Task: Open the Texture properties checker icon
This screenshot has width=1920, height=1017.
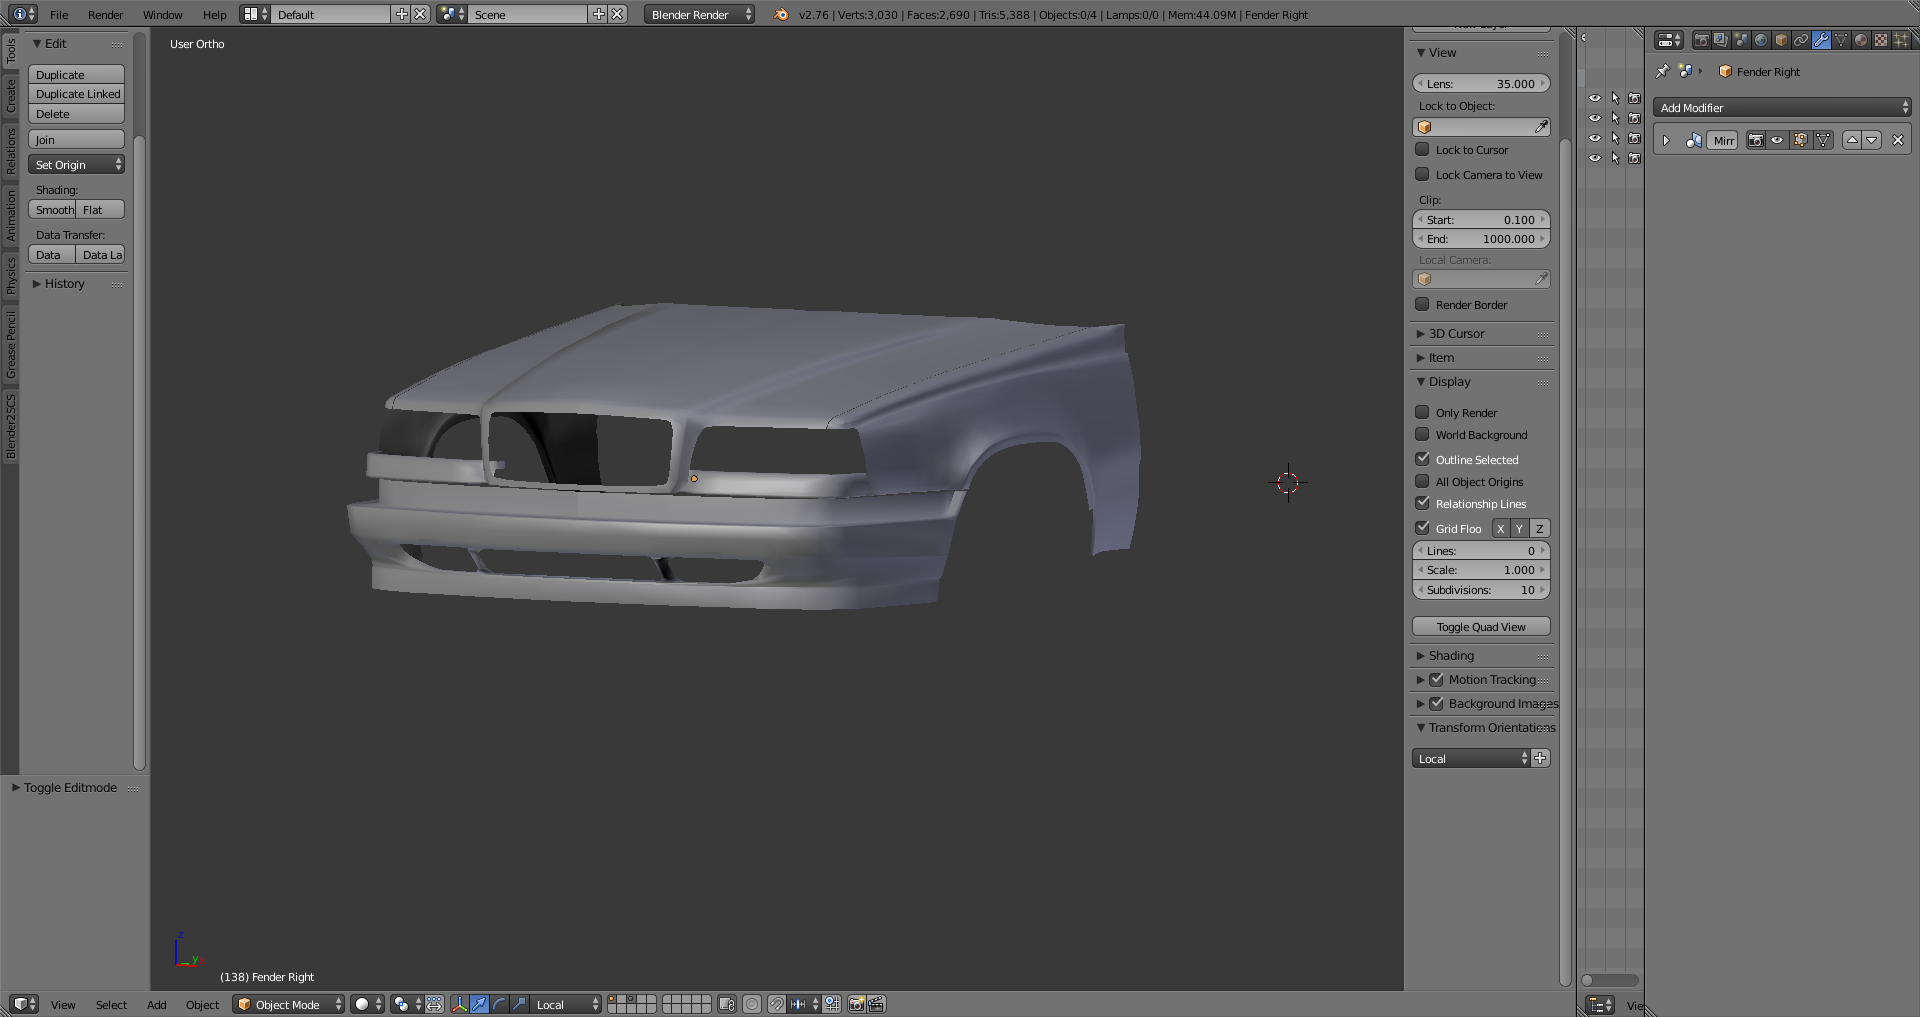Action: pos(1881,40)
